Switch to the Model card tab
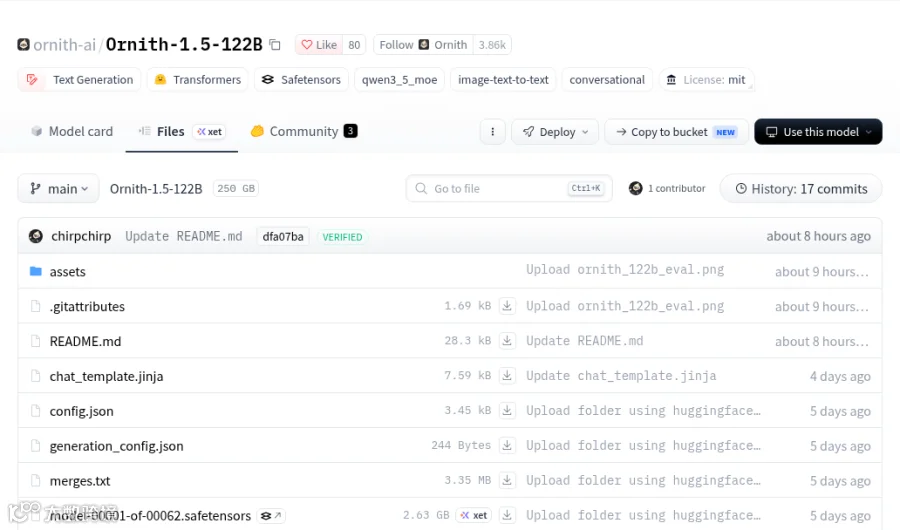The height and width of the screenshot is (530, 900). [72, 131]
